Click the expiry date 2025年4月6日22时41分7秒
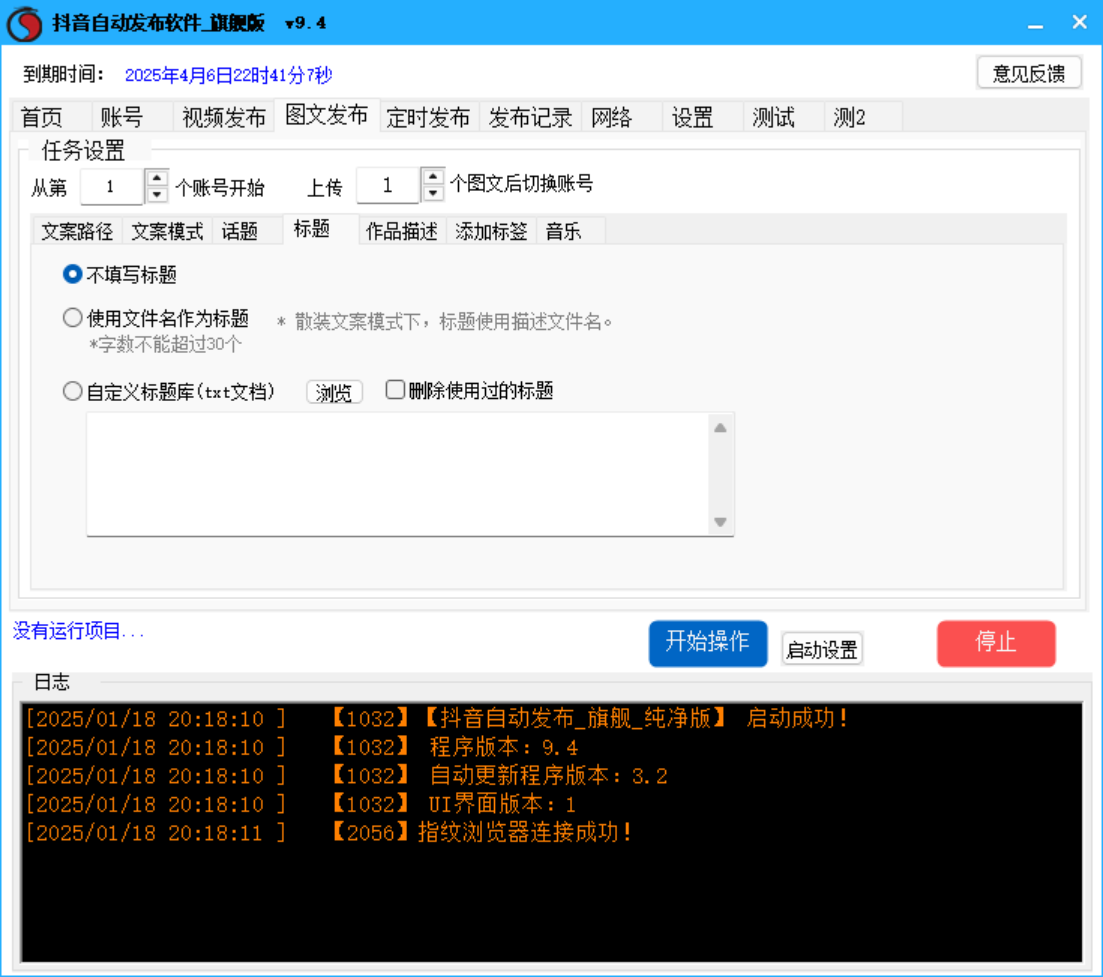This screenshot has height=977, width=1103. pyautogui.click(x=228, y=75)
